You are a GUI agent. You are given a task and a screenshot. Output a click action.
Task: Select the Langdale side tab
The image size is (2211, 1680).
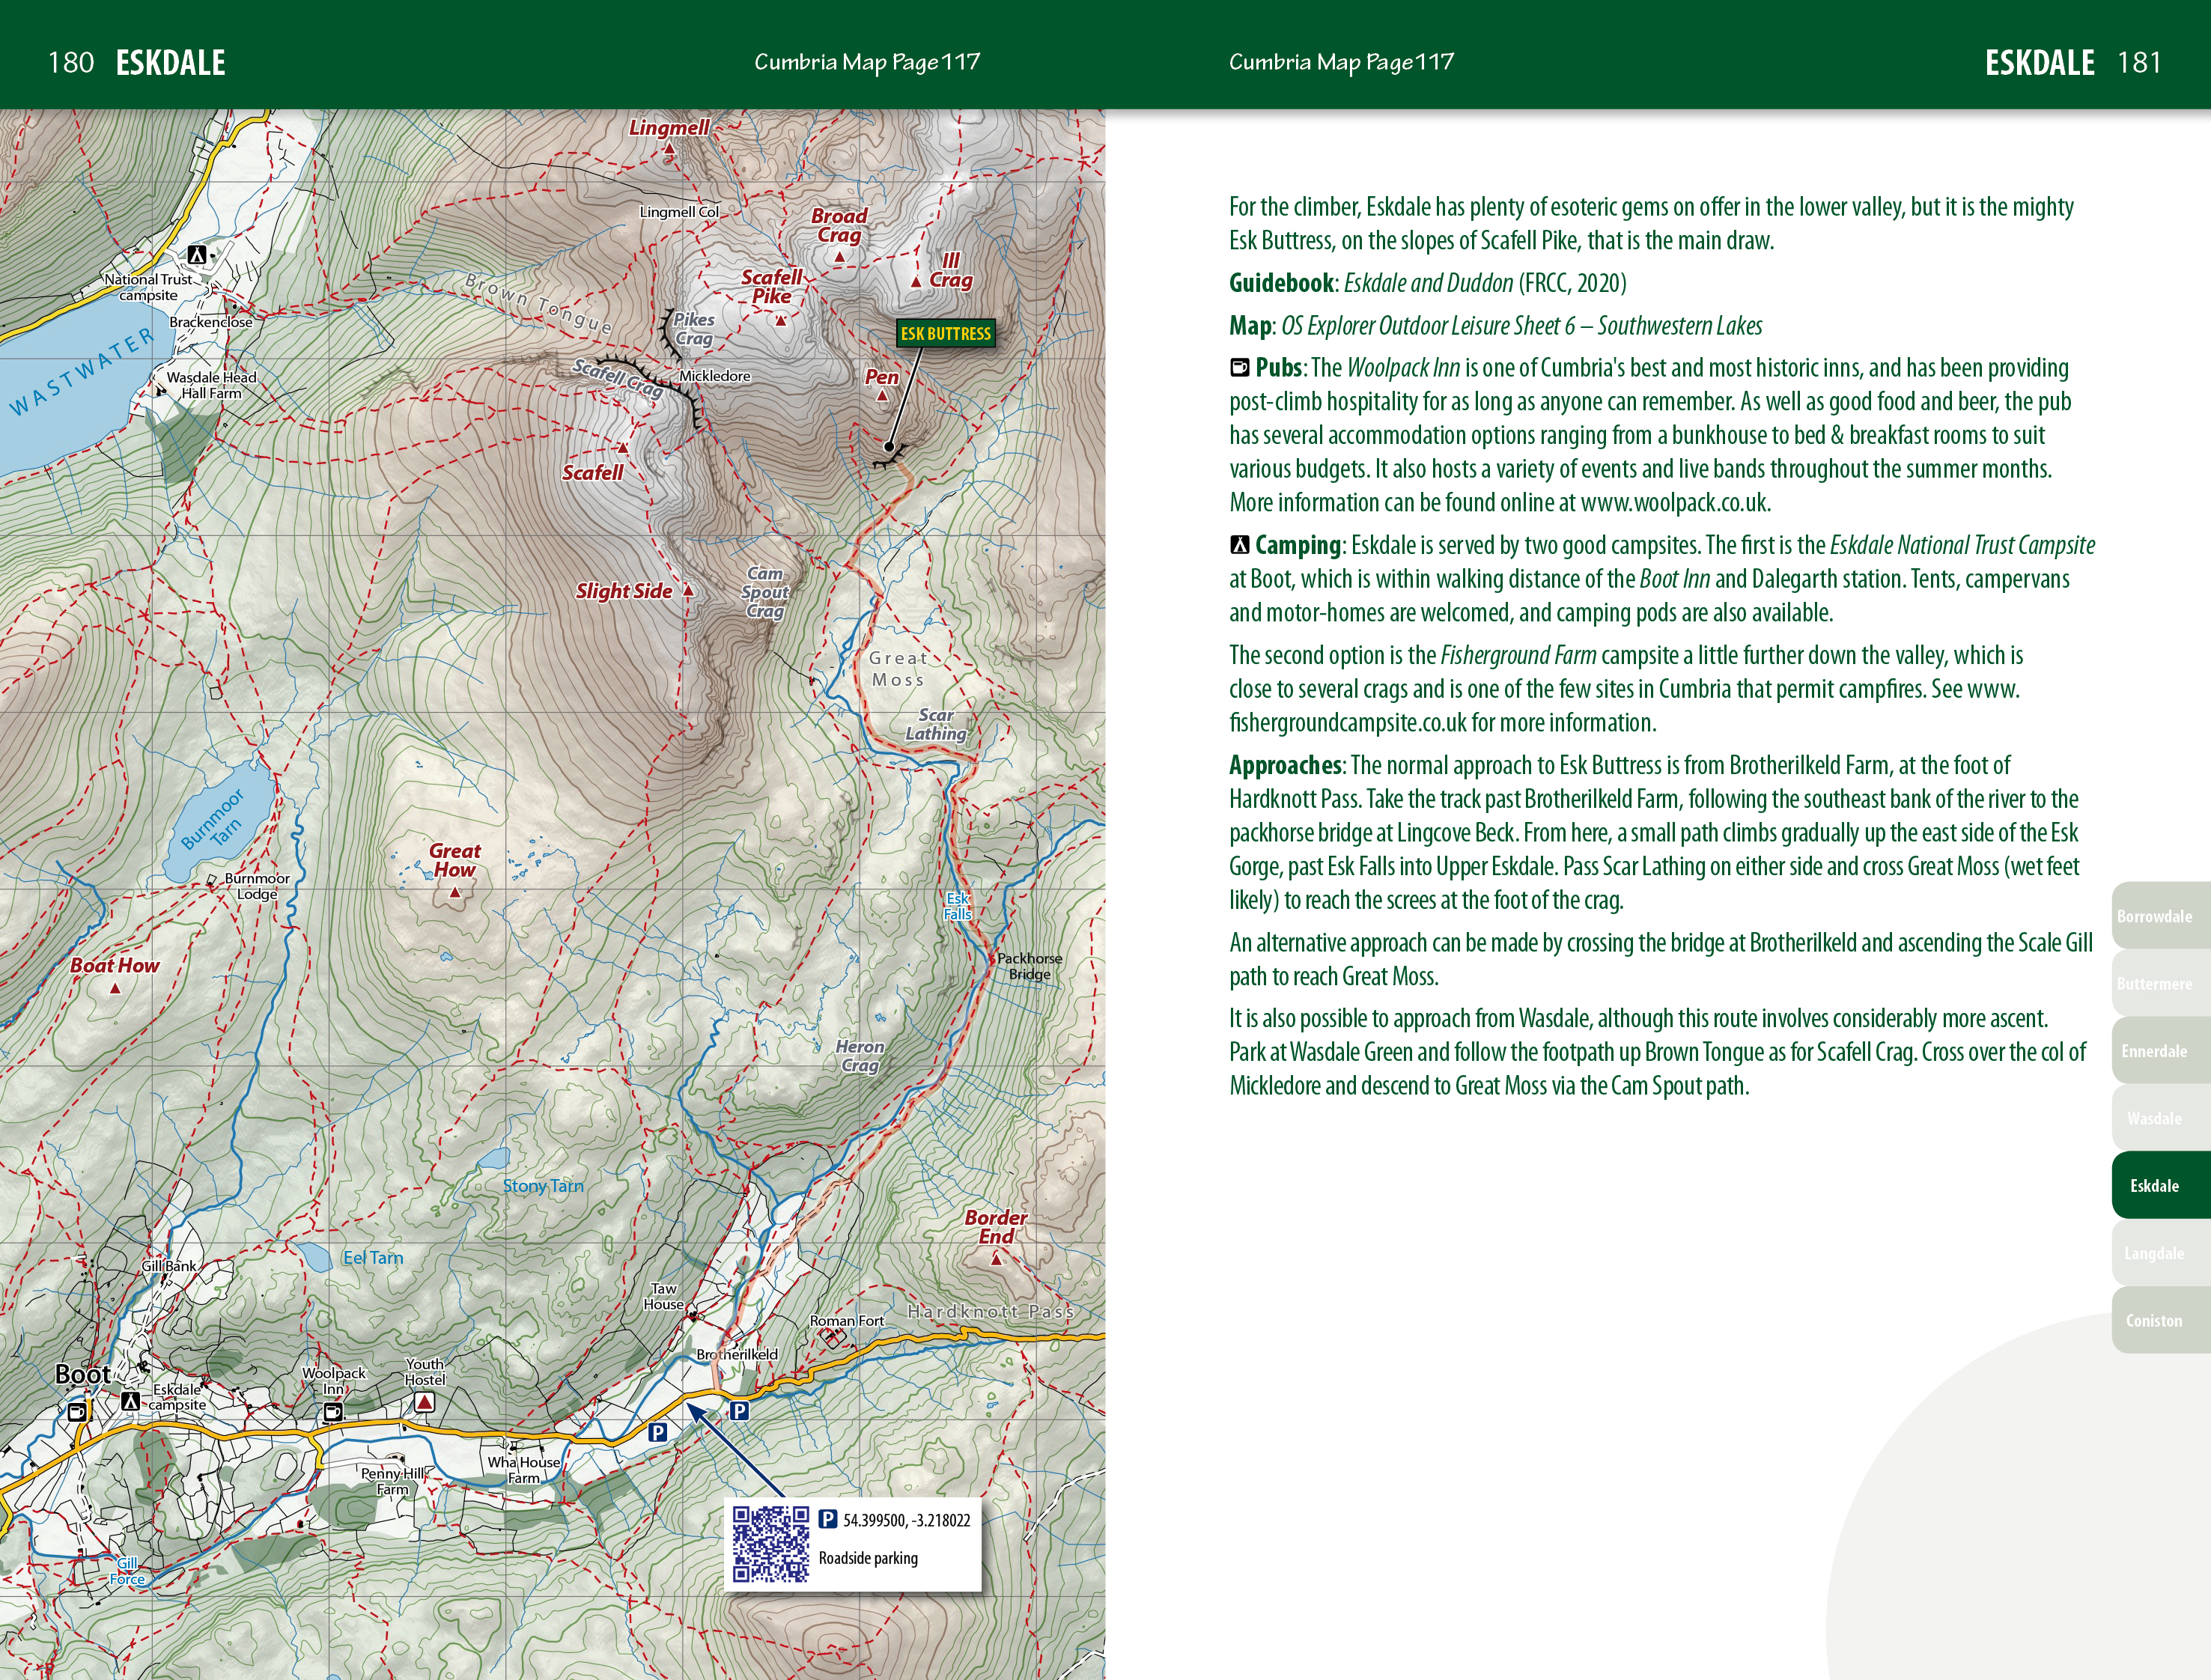(2160, 1253)
